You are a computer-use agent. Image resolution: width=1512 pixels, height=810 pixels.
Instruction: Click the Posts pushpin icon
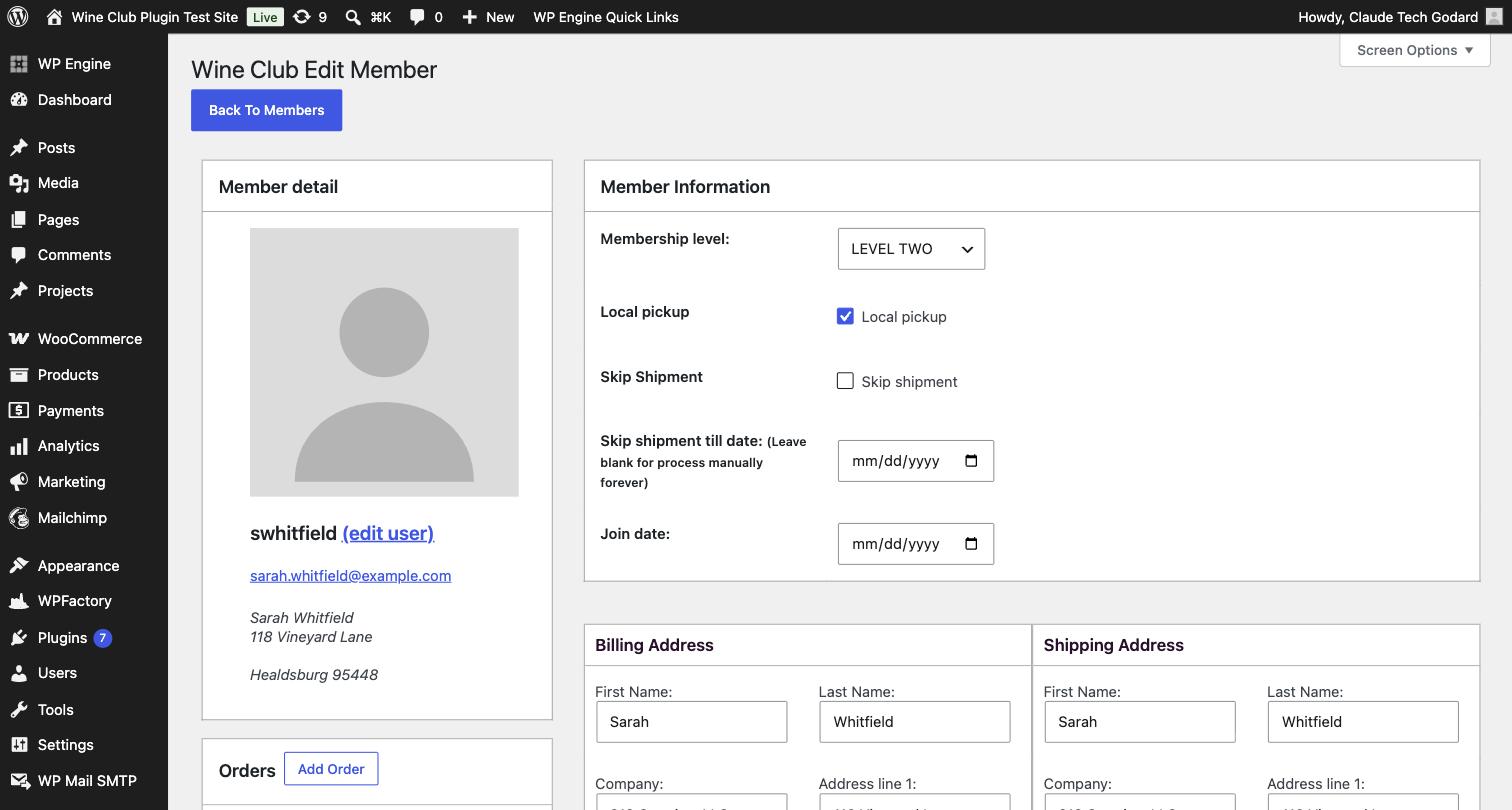pyautogui.click(x=19, y=148)
